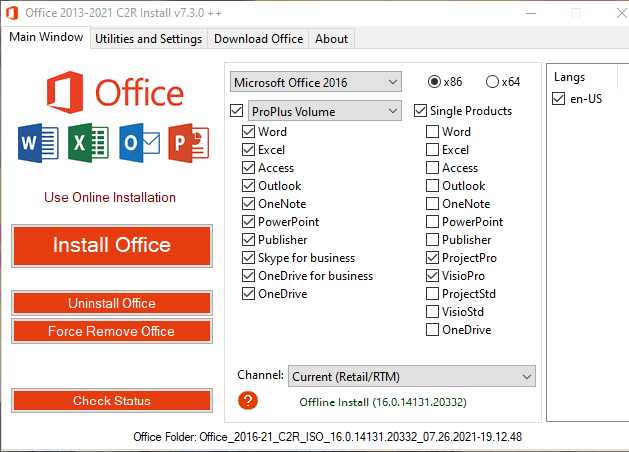629x452 pixels.
Task: Click the Outlook application icon
Action: (x=139, y=143)
